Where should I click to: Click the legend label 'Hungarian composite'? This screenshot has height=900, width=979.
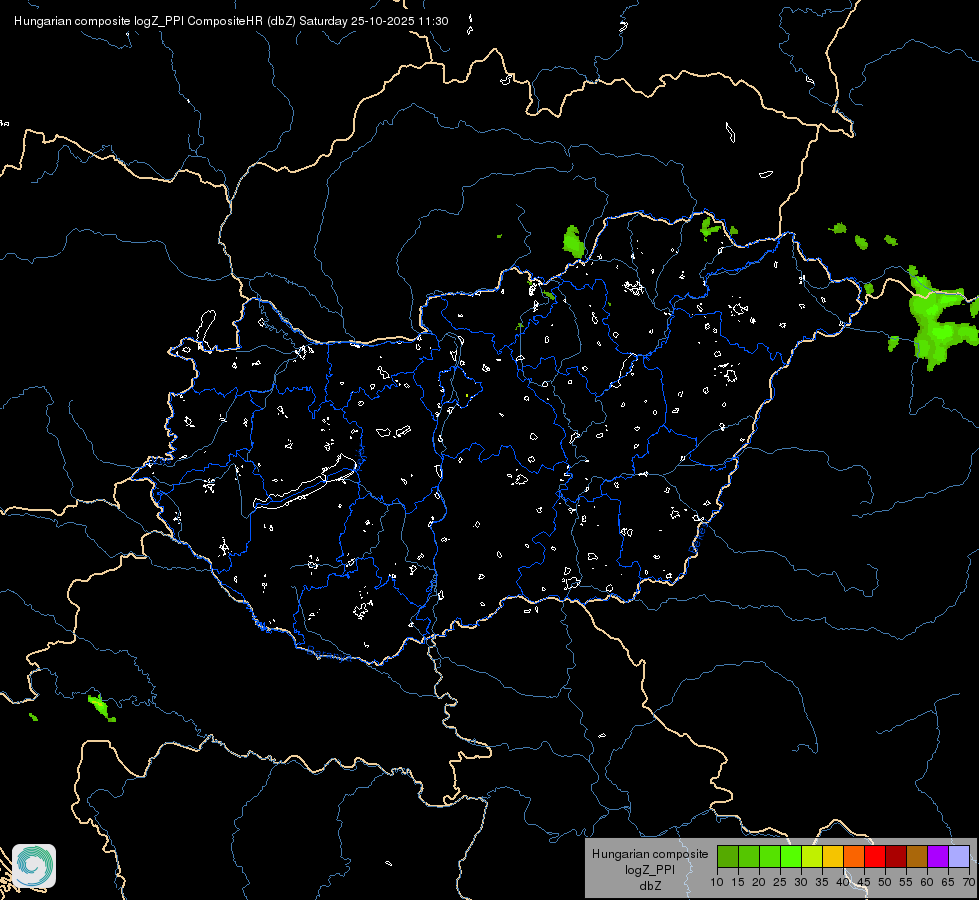pos(650,854)
